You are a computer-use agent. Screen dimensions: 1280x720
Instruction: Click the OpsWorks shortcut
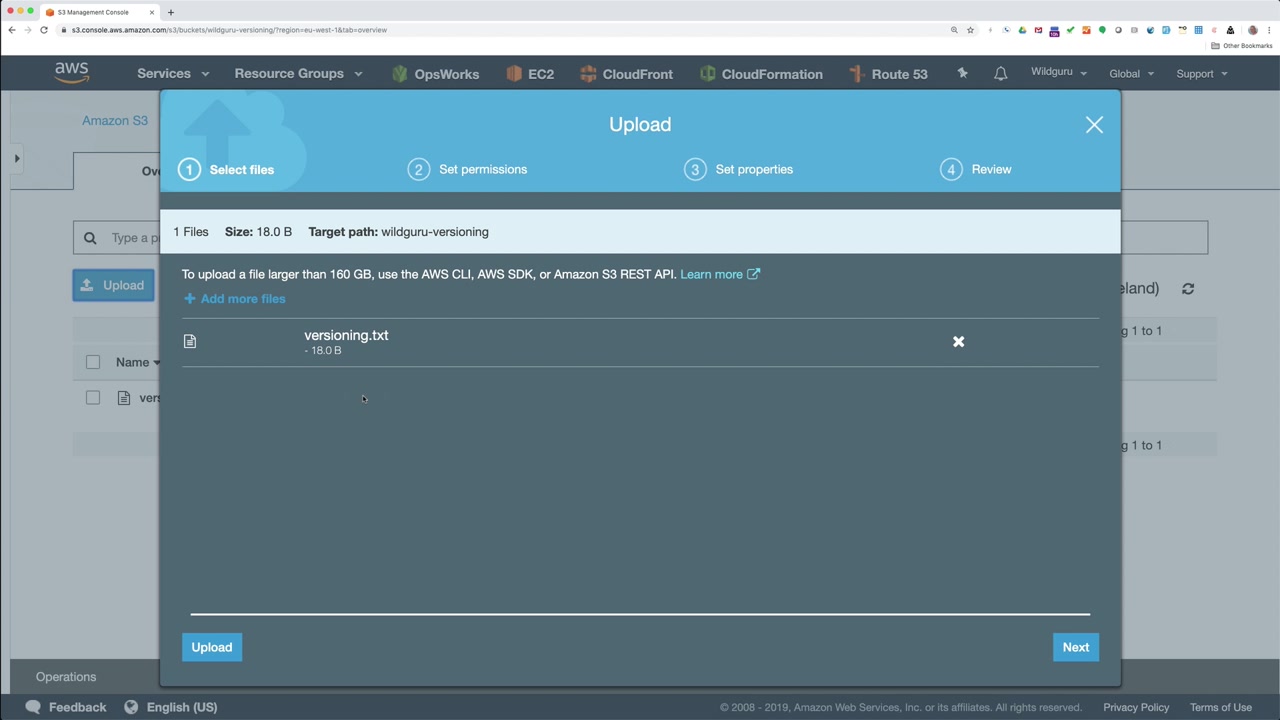pos(436,74)
